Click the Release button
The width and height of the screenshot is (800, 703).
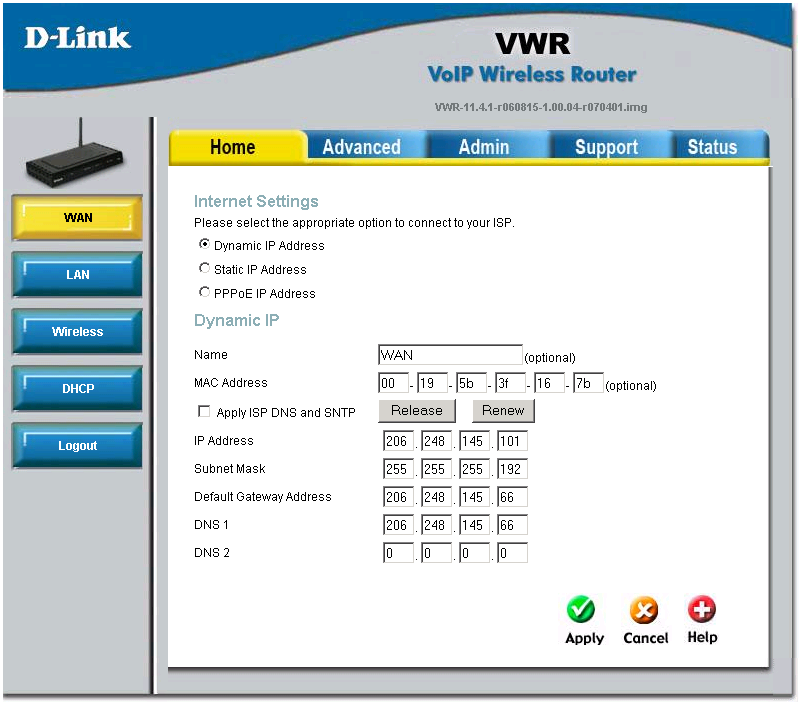tap(417, 411)
